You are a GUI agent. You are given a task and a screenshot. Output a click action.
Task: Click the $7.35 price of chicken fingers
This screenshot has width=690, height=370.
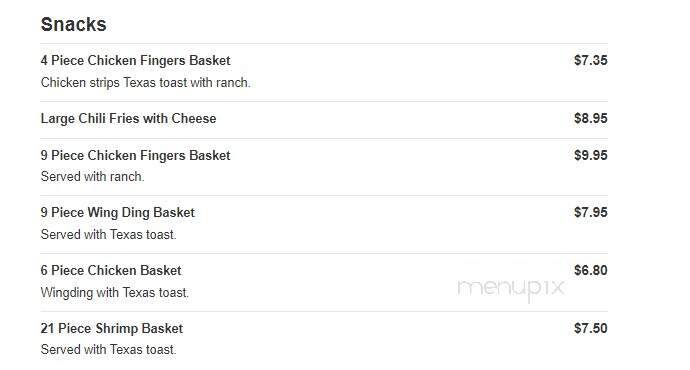[591, 60]
